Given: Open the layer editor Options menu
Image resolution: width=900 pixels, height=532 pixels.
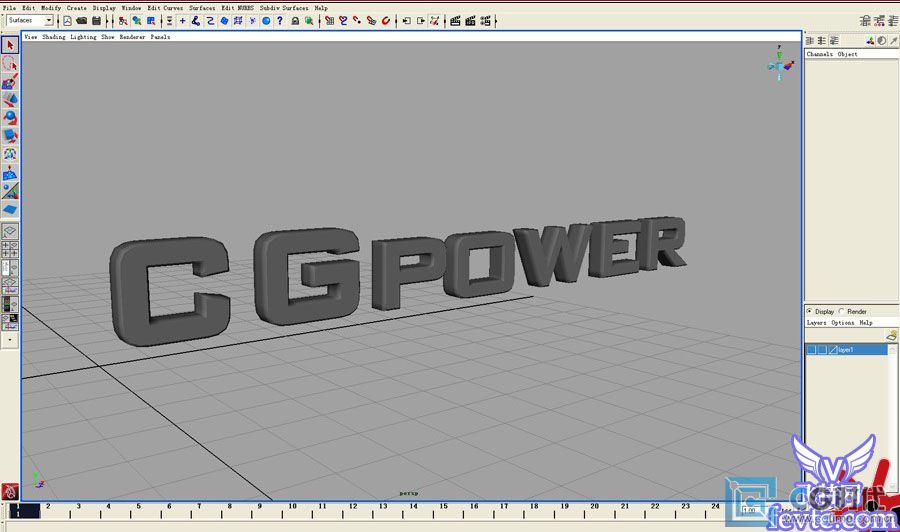Looking at the screenshot, I should 843,323.
